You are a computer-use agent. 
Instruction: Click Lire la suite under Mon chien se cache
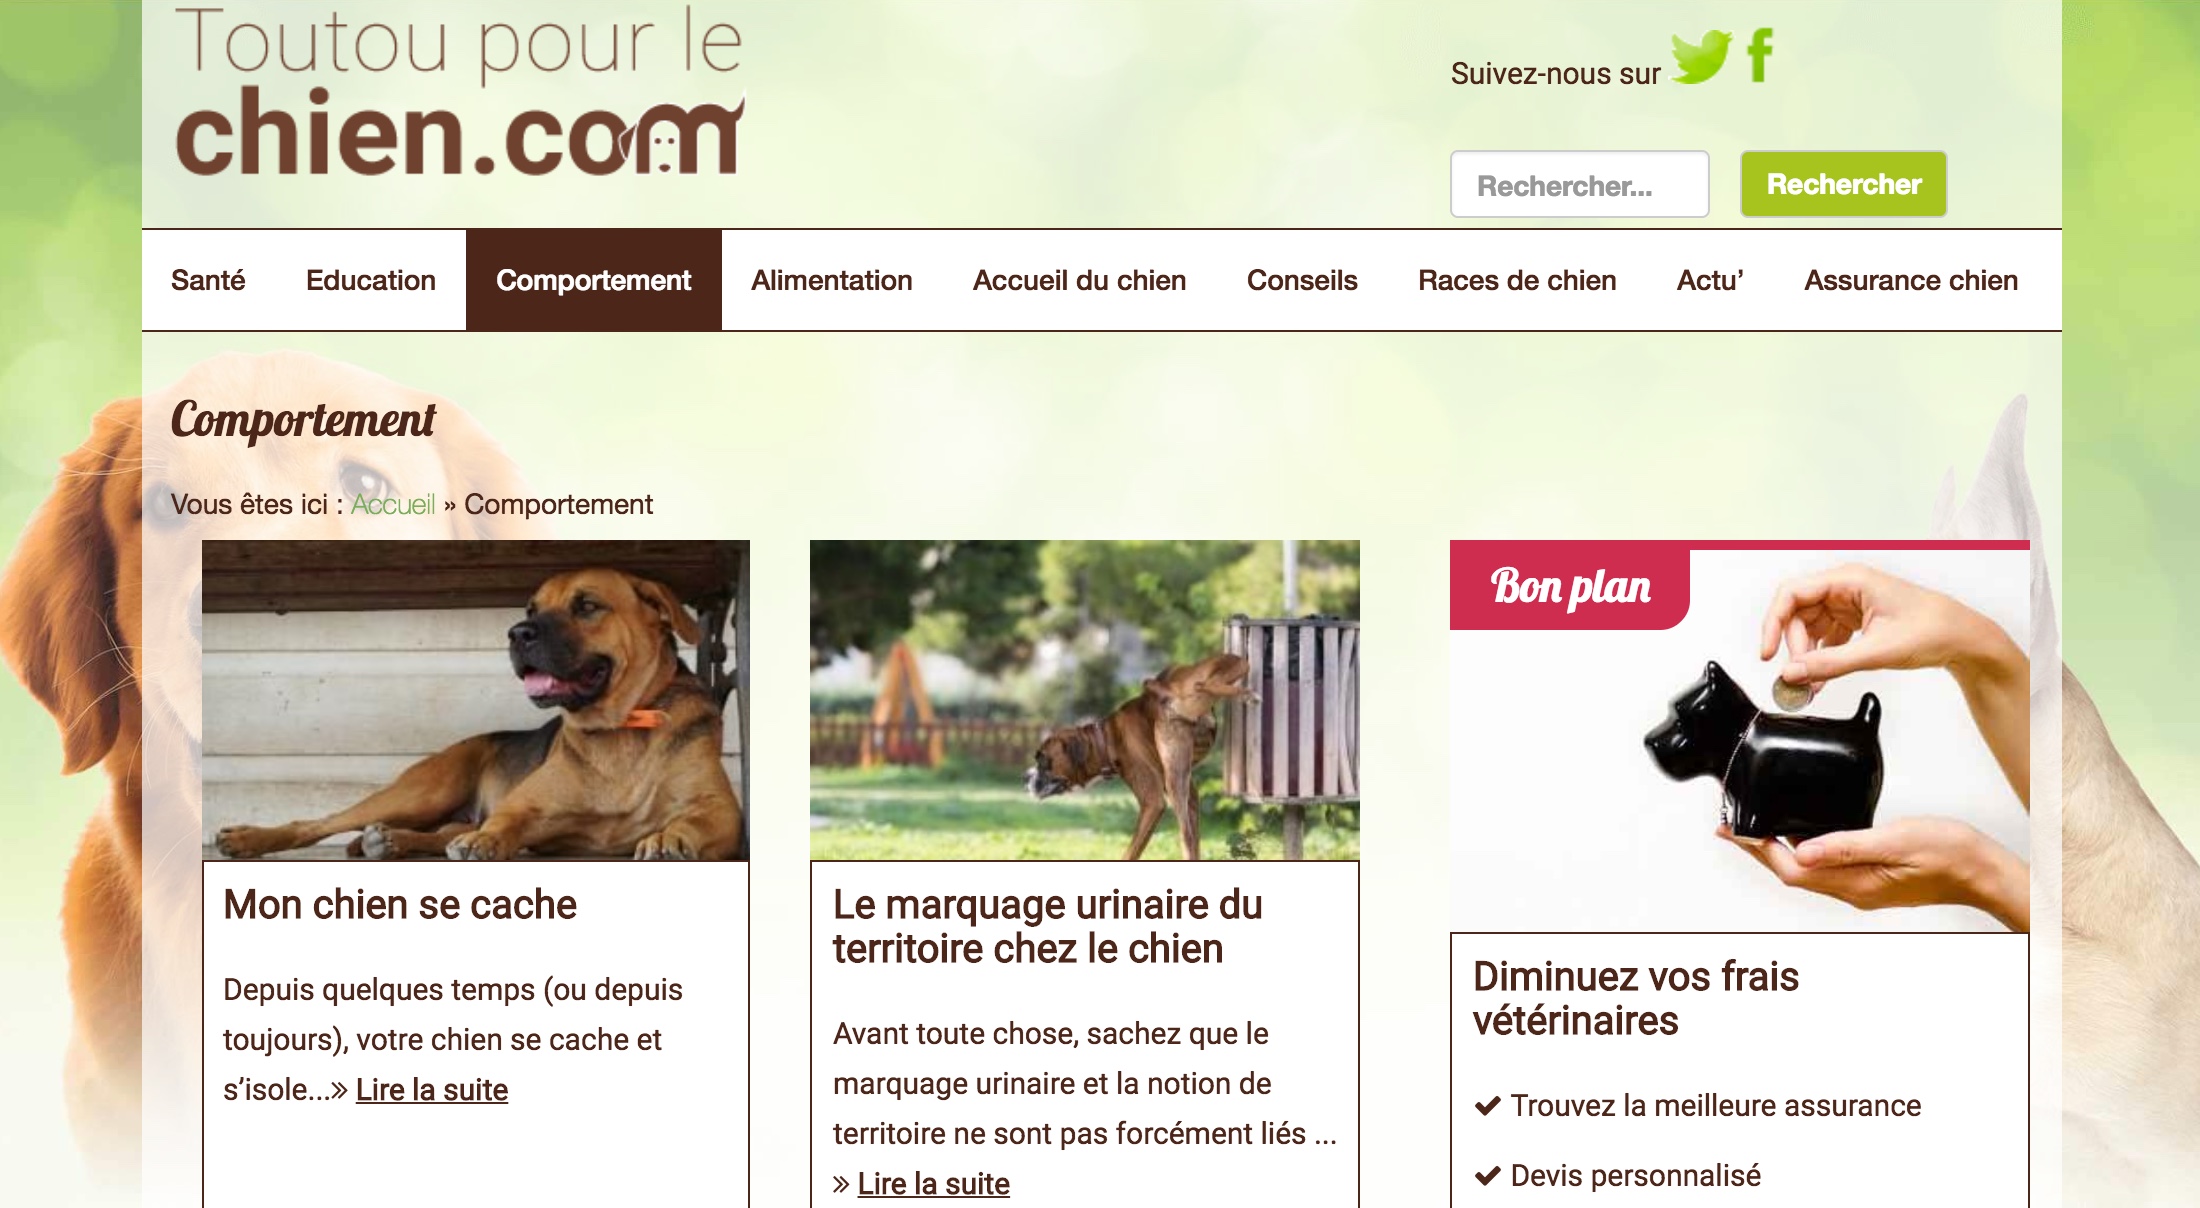click(432, 1090)
